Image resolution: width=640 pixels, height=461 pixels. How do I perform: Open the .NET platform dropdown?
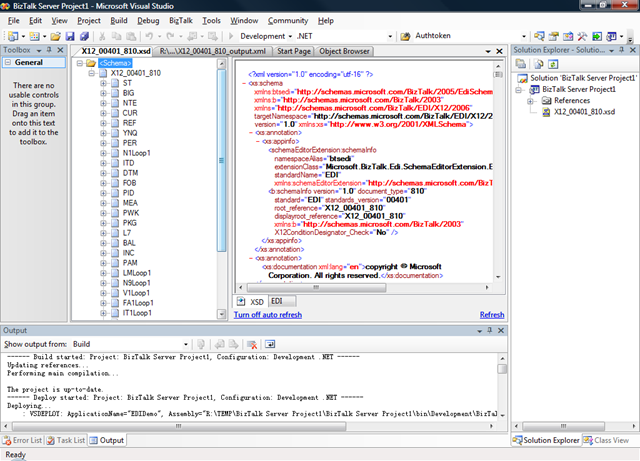[x=390, y=36]
